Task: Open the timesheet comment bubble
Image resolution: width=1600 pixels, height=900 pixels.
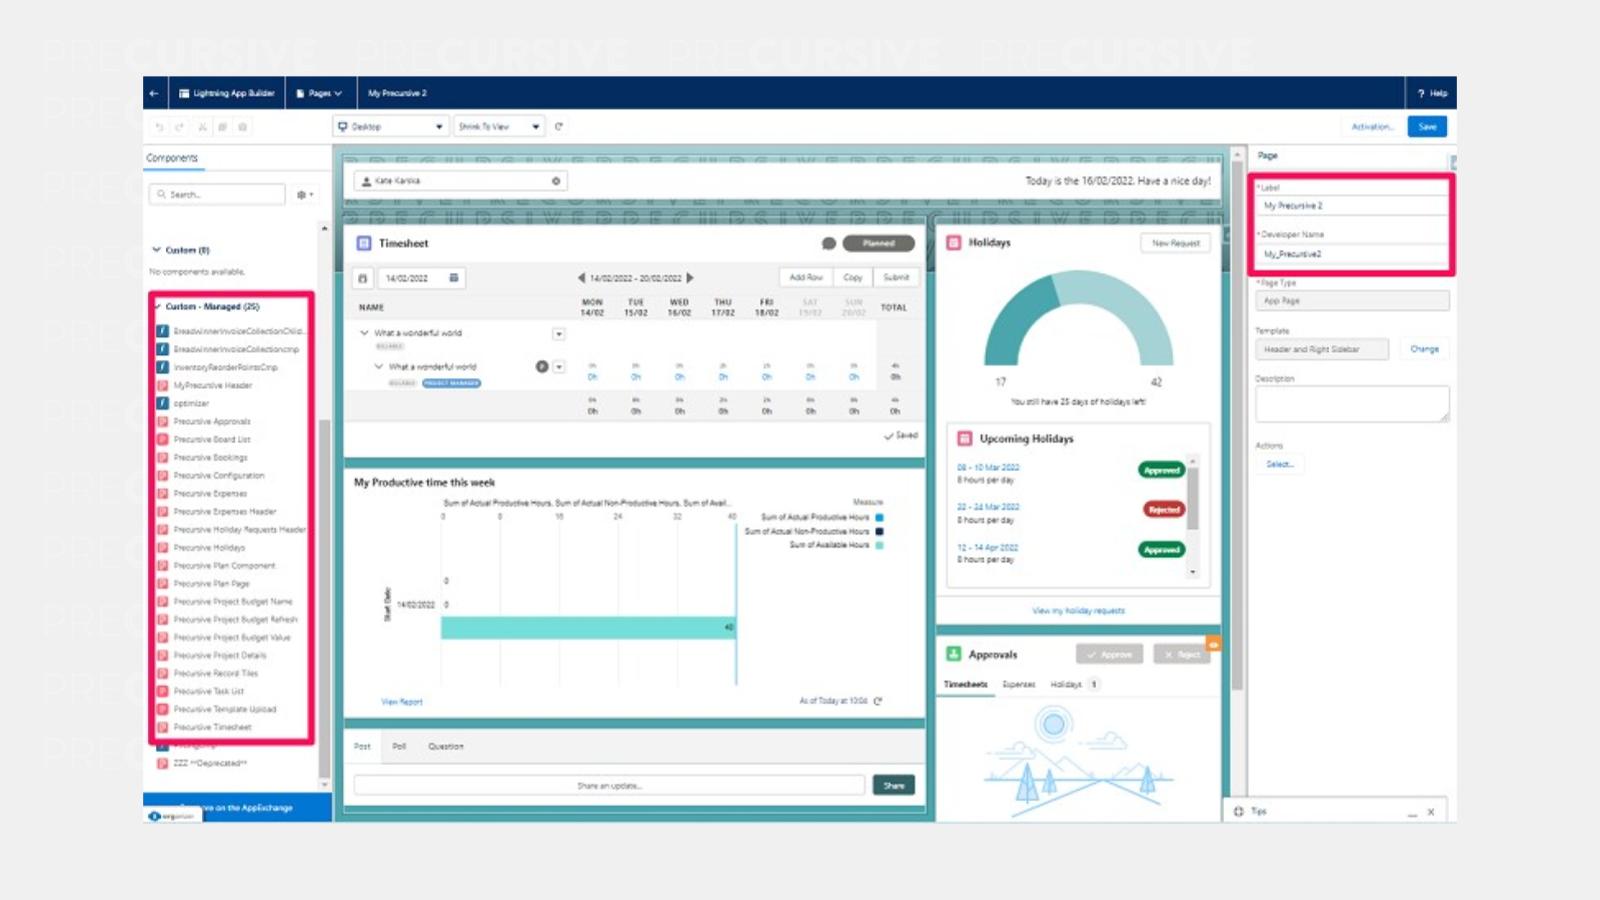Action: (x=829, y=243)
